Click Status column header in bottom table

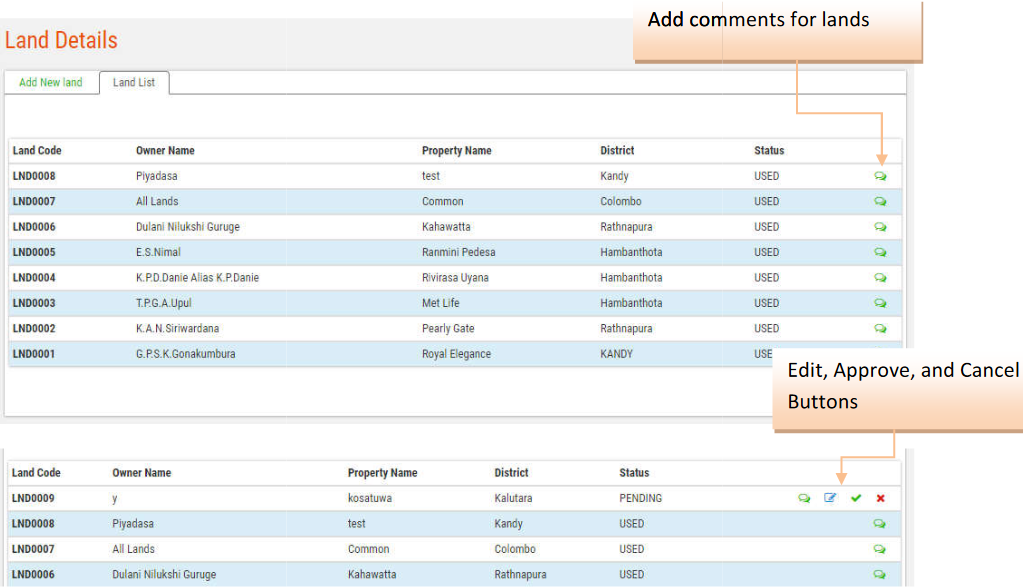634,473
